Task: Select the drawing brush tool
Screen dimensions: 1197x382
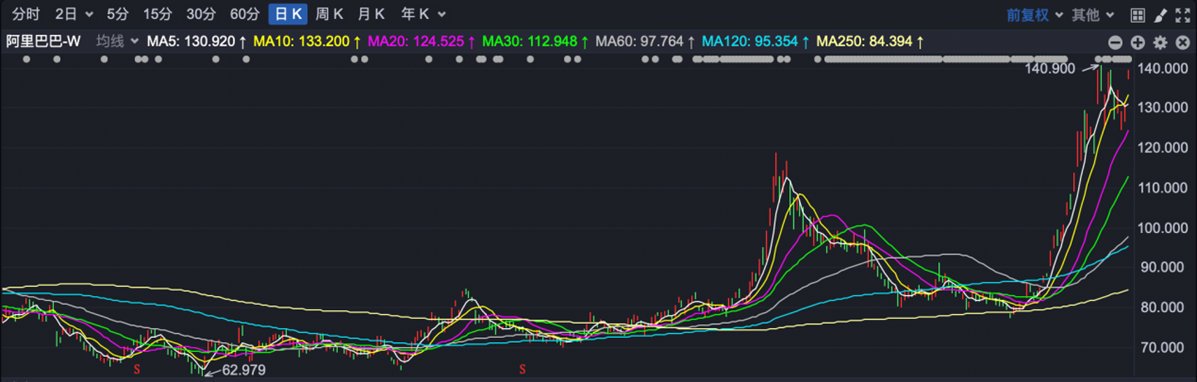Action: [x=1160, y=15]
